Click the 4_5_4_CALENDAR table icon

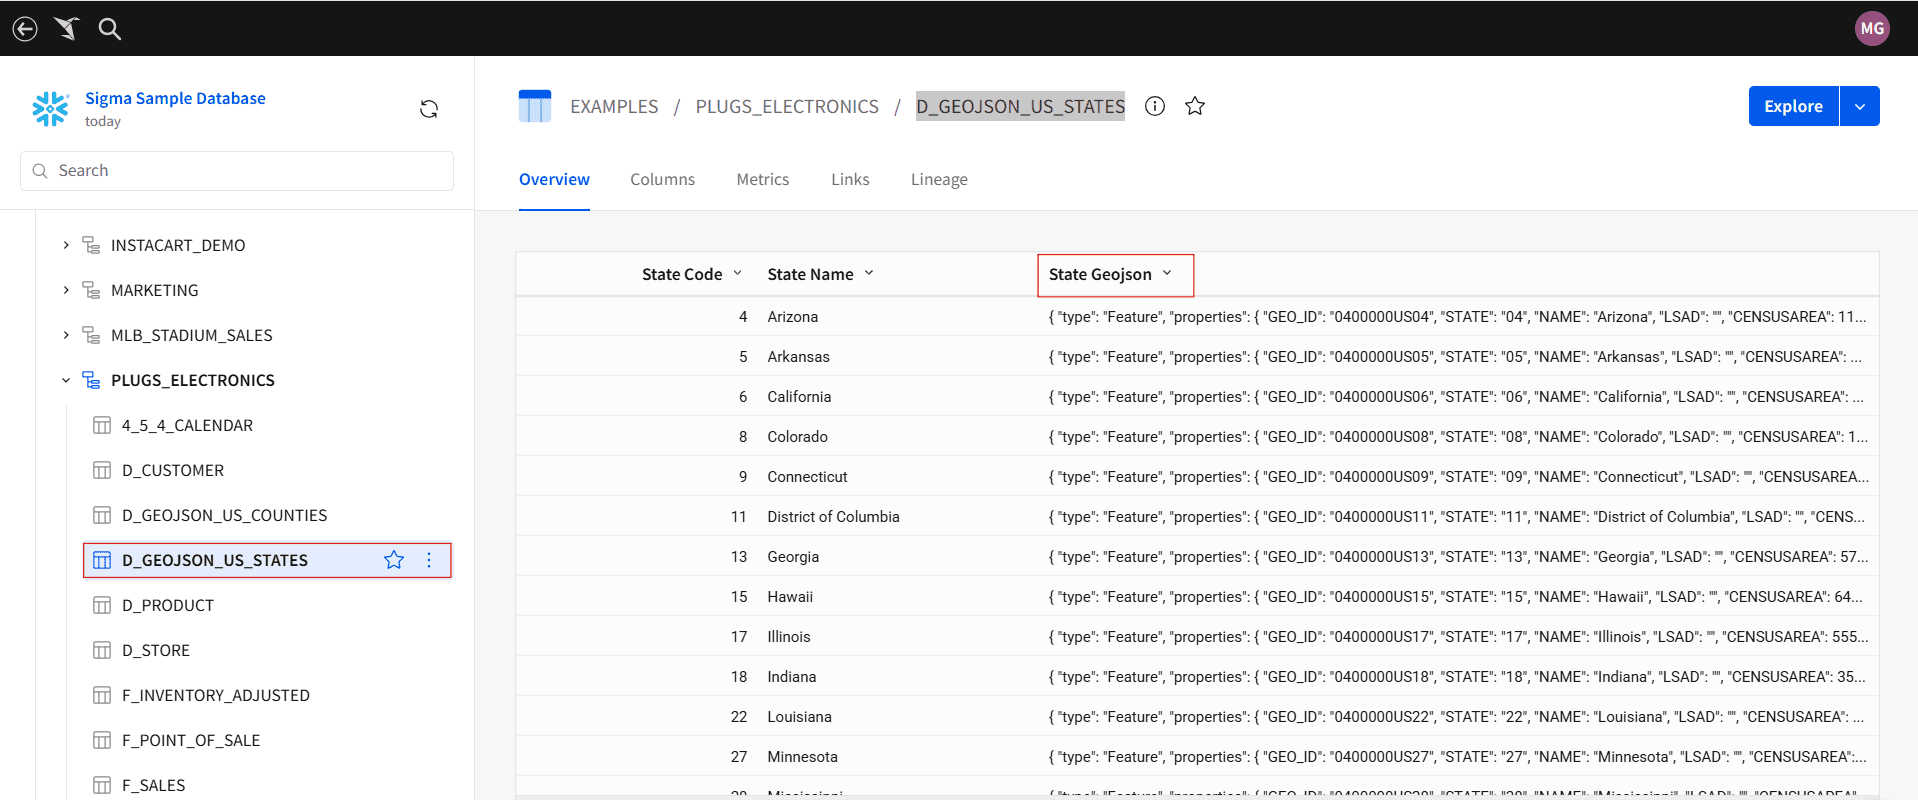[x=102, y=425]
